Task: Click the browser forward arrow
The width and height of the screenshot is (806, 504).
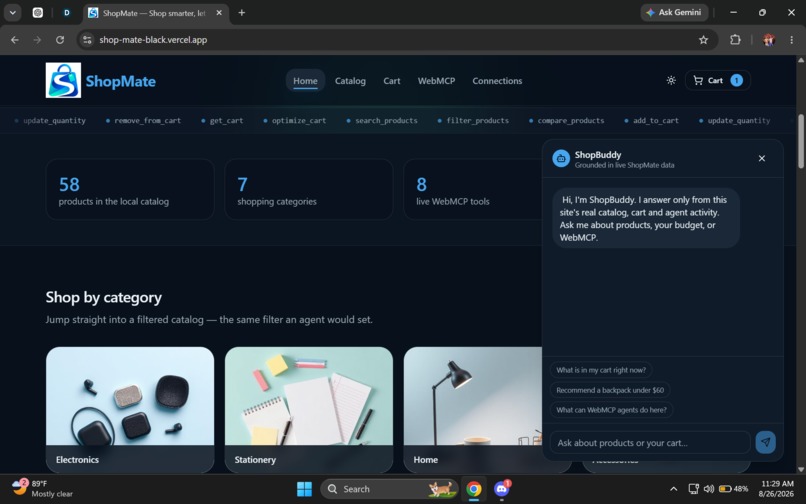Action: 37,40
